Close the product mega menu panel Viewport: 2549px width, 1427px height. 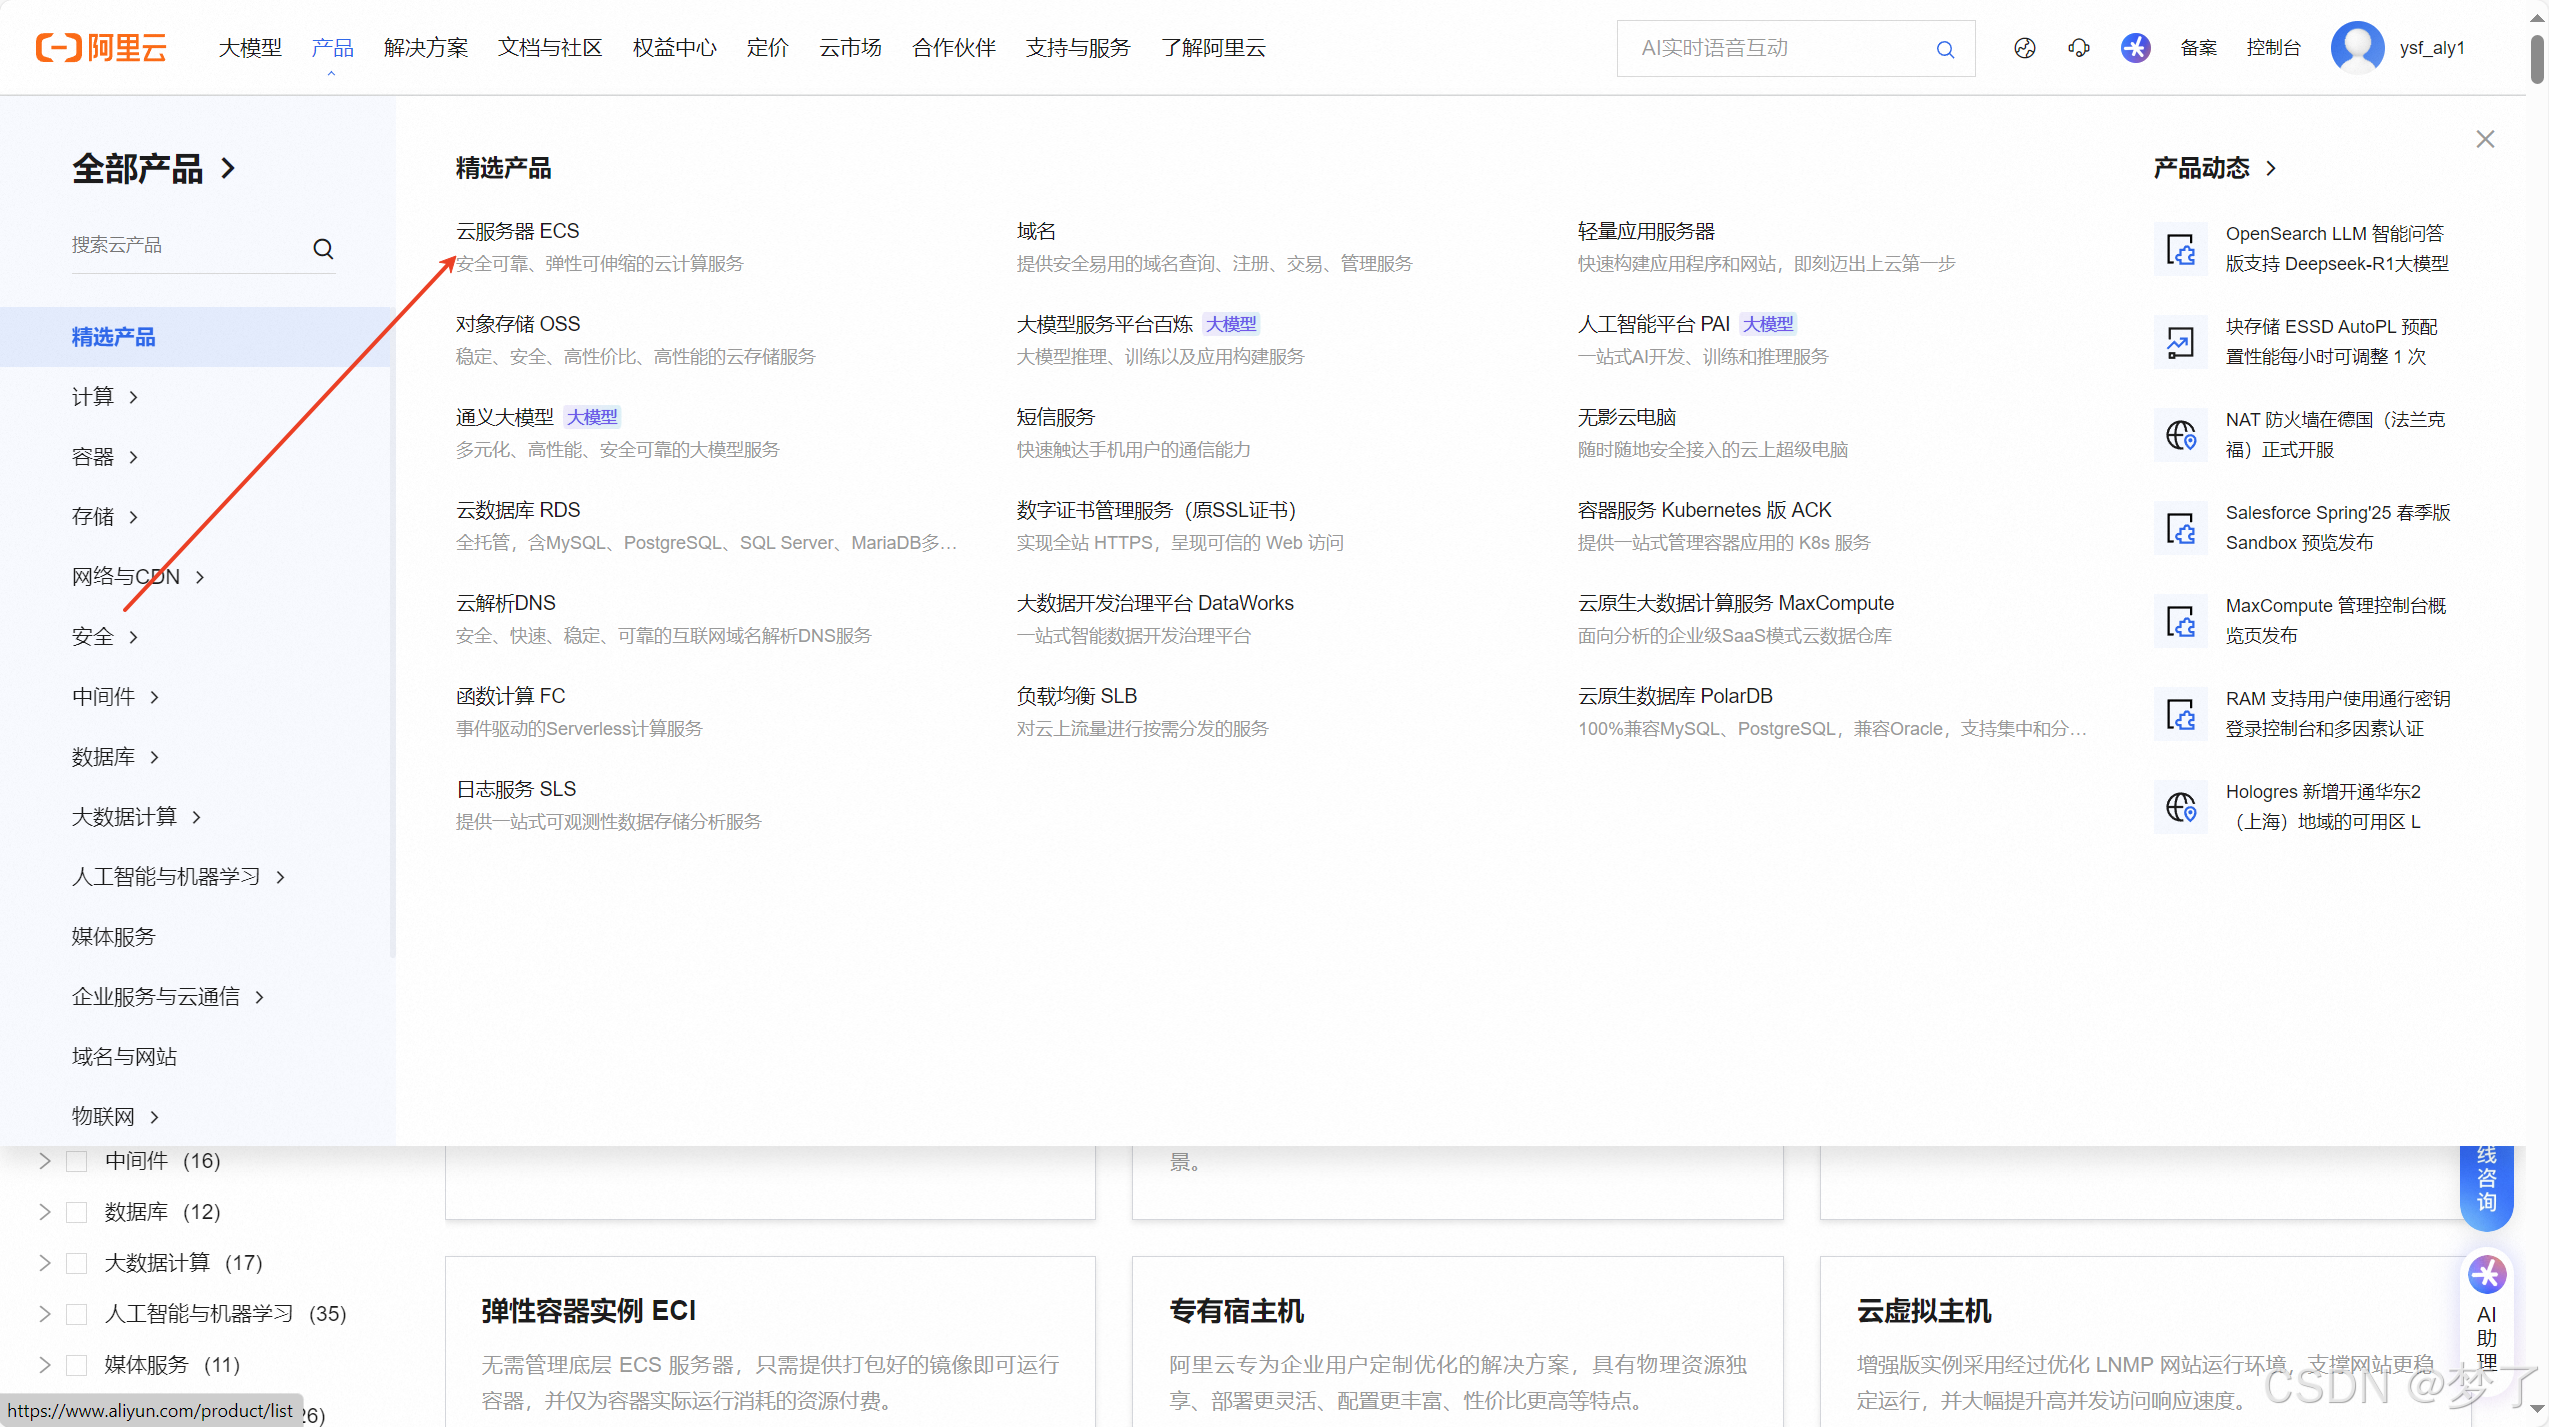point(2485,139)
